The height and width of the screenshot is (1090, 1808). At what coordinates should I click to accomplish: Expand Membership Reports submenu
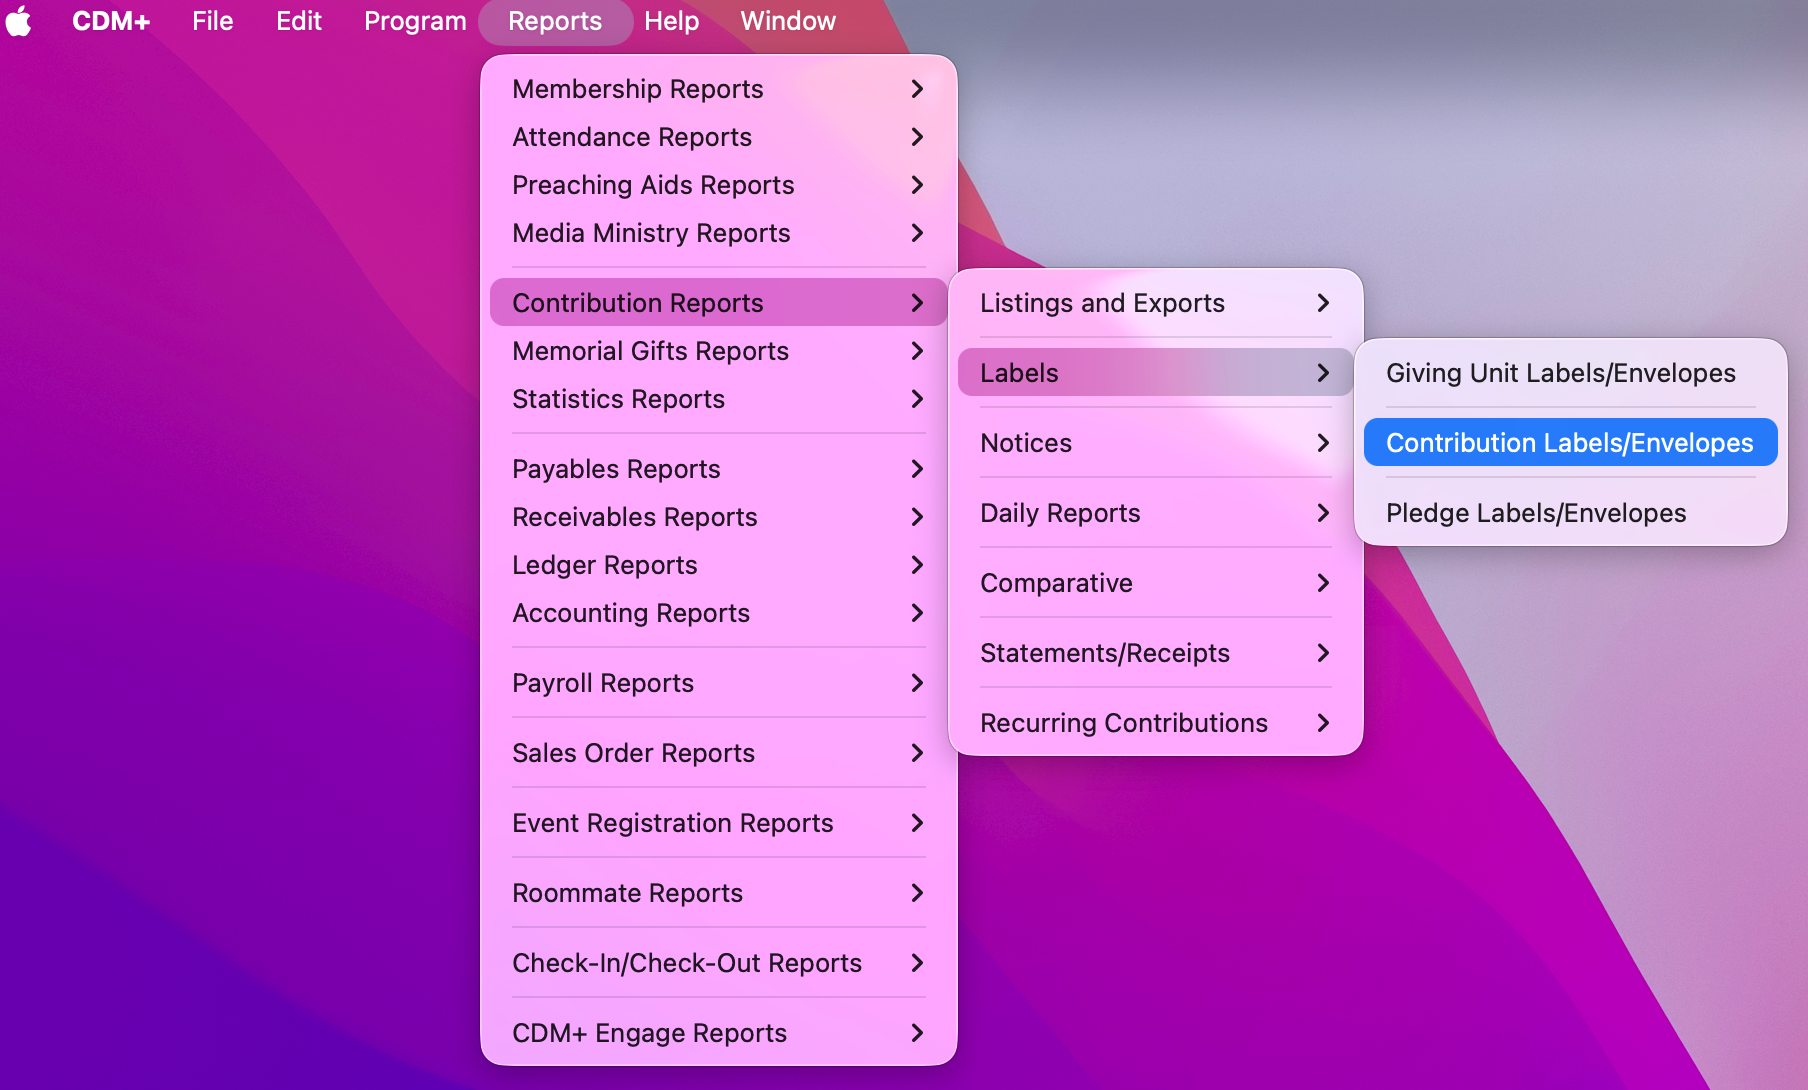pyautogui.click(x=718, y=89)
